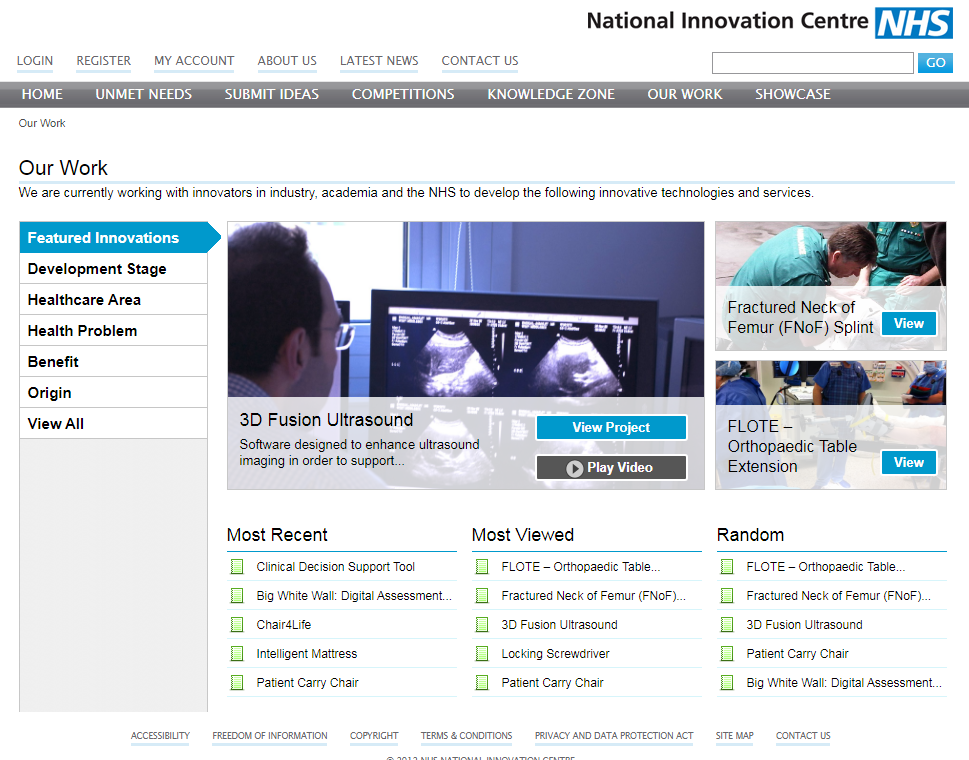The height and width of the screenshot is (760, 969).
Task: Open Big White Wall under Most Recent
Action: click(354, 596)
